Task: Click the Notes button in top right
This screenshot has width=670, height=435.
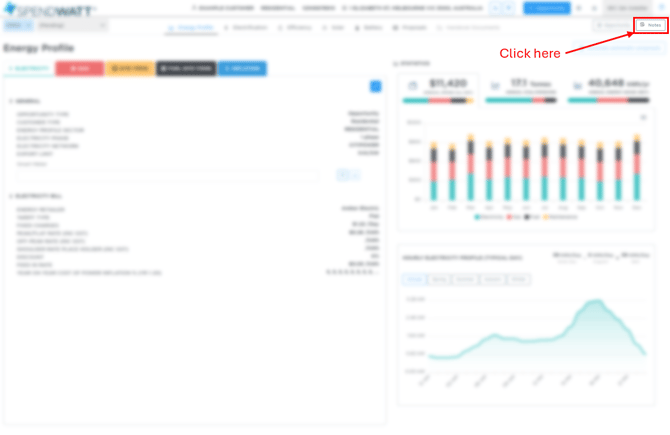Action: point(651,24)
